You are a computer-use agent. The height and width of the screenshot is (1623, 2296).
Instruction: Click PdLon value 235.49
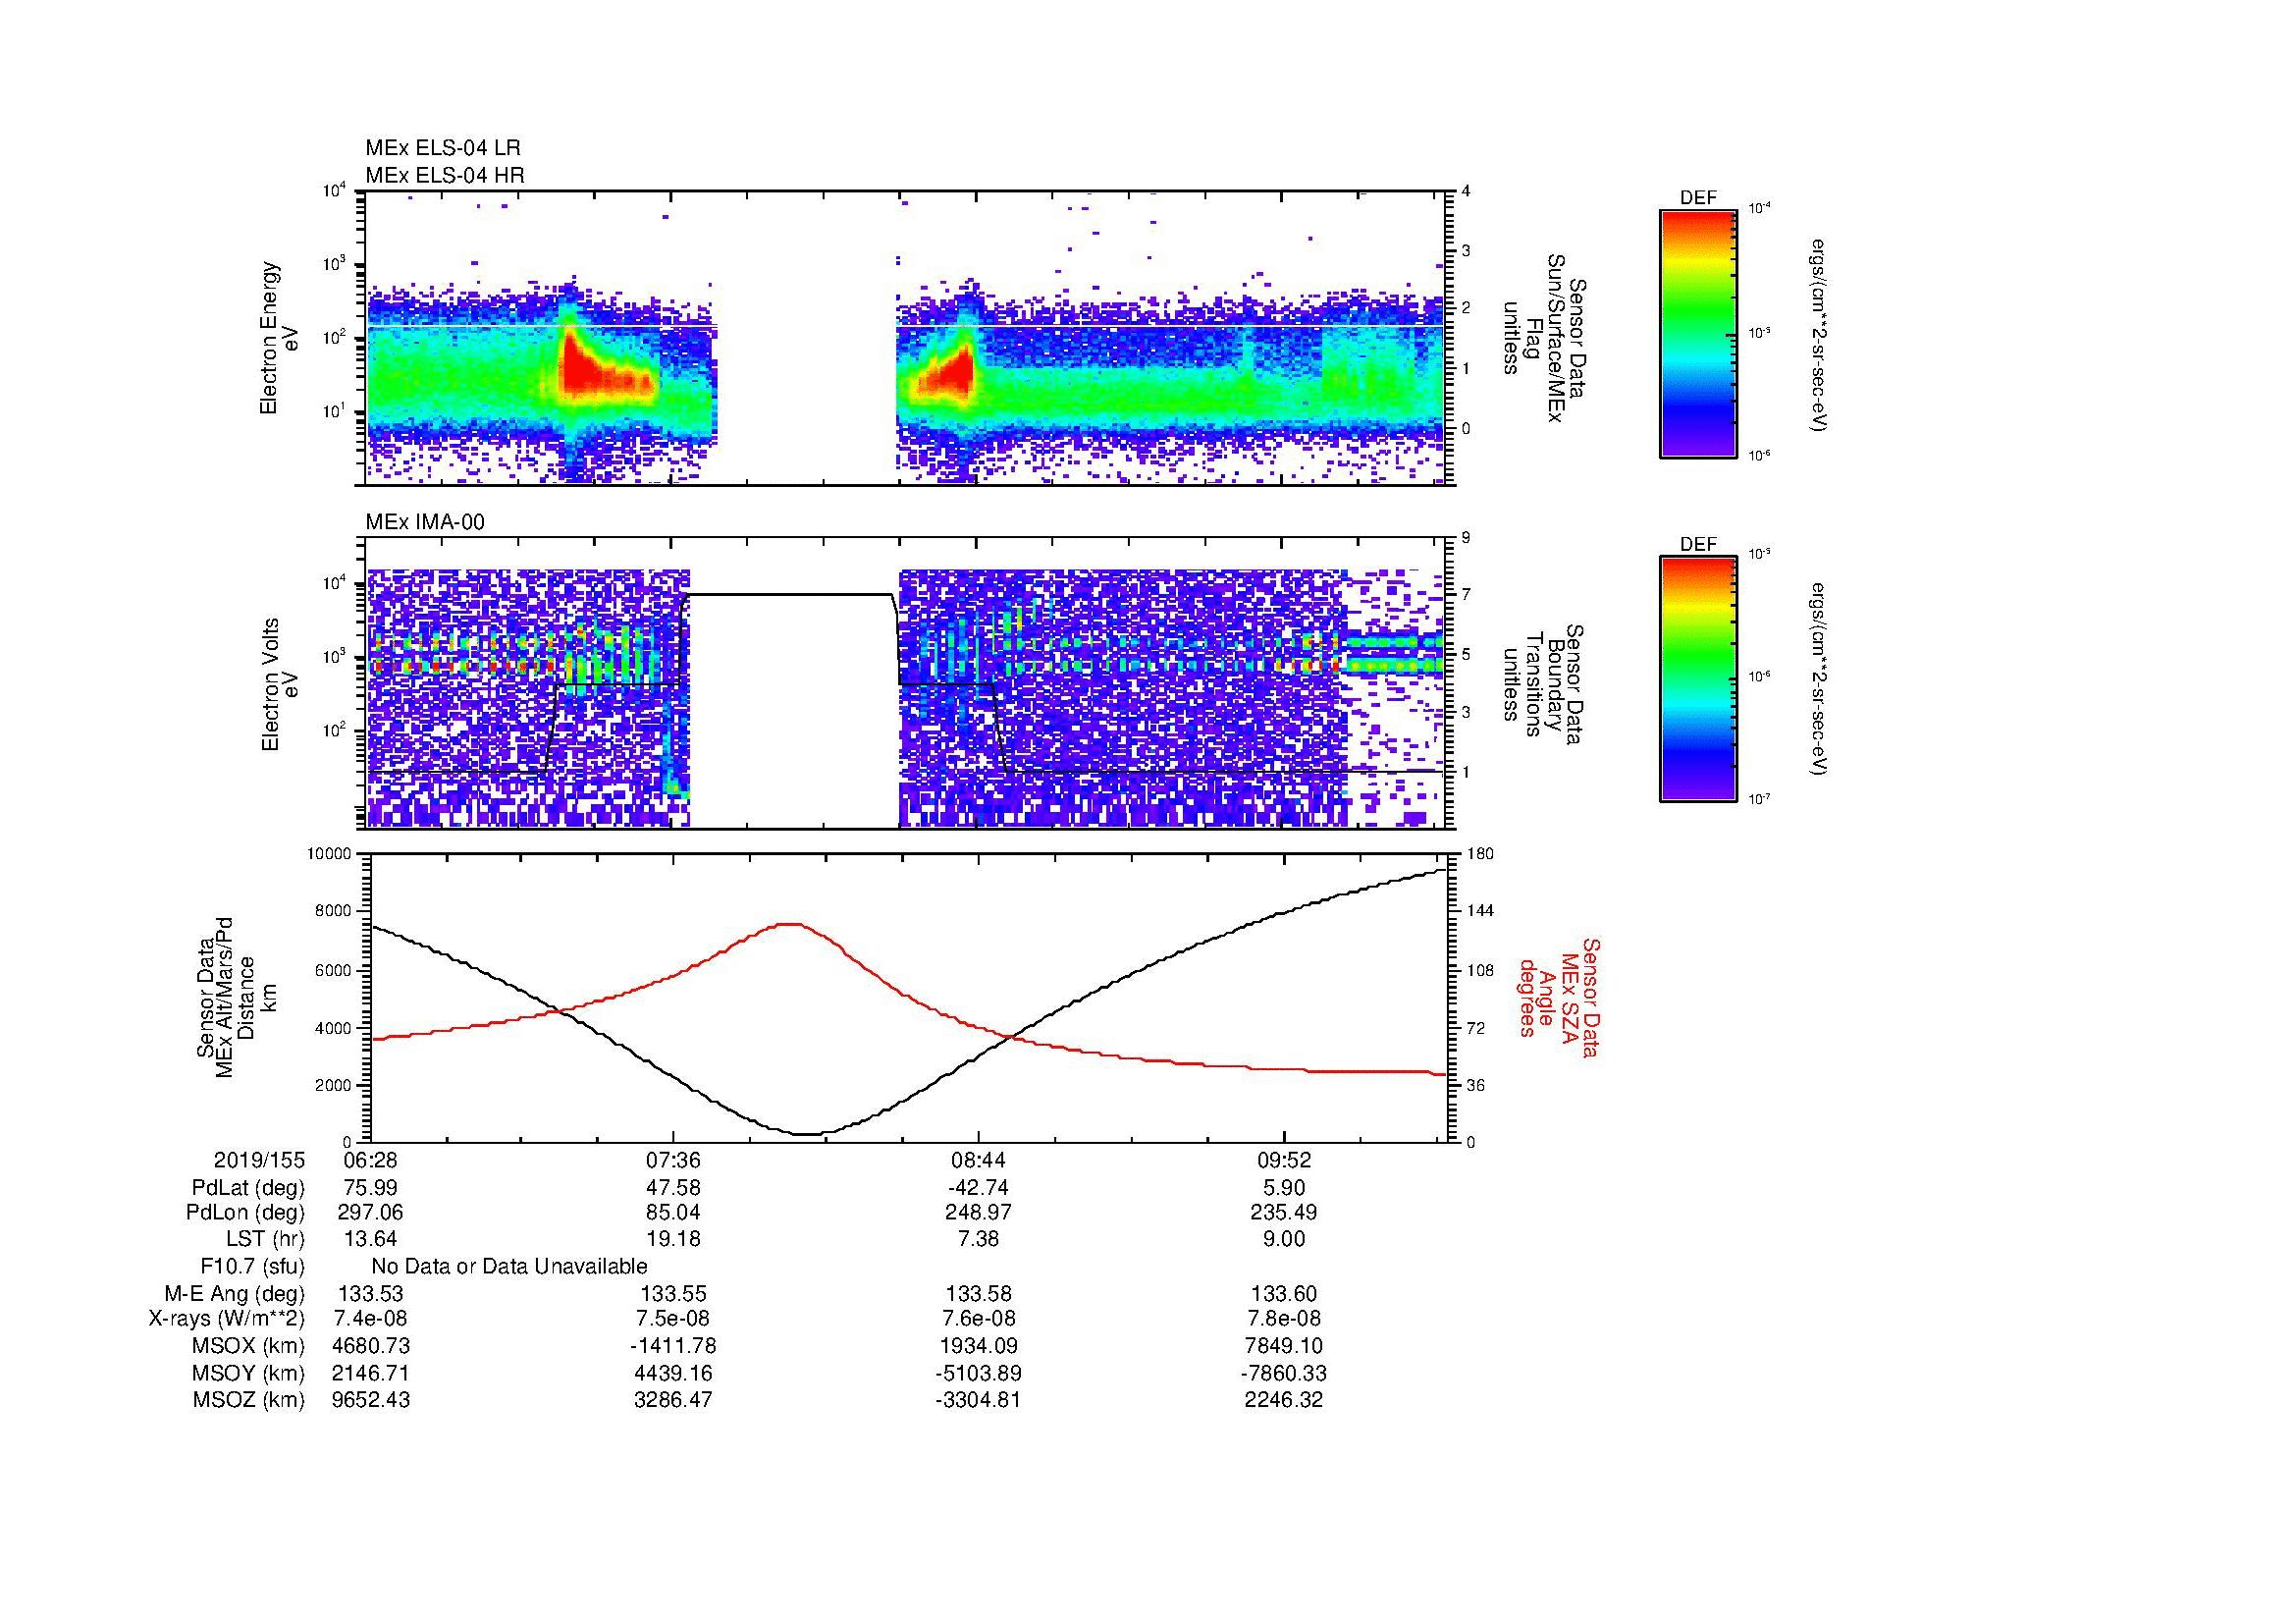[x=1283, y=1213]
